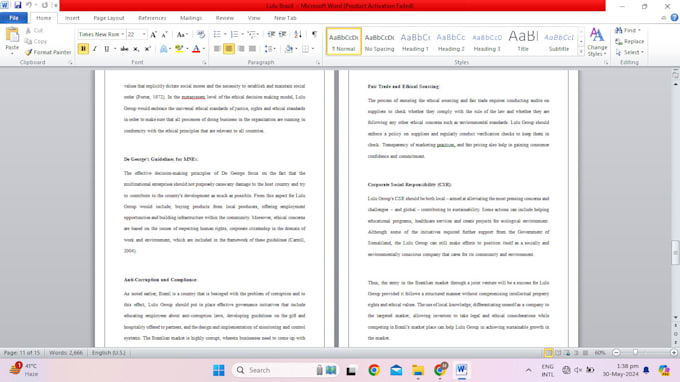Image resolution: width=680 pixels, height=382 pixels.
Task: Click the zoom slider in status bar
Action: tap(636, 353)
